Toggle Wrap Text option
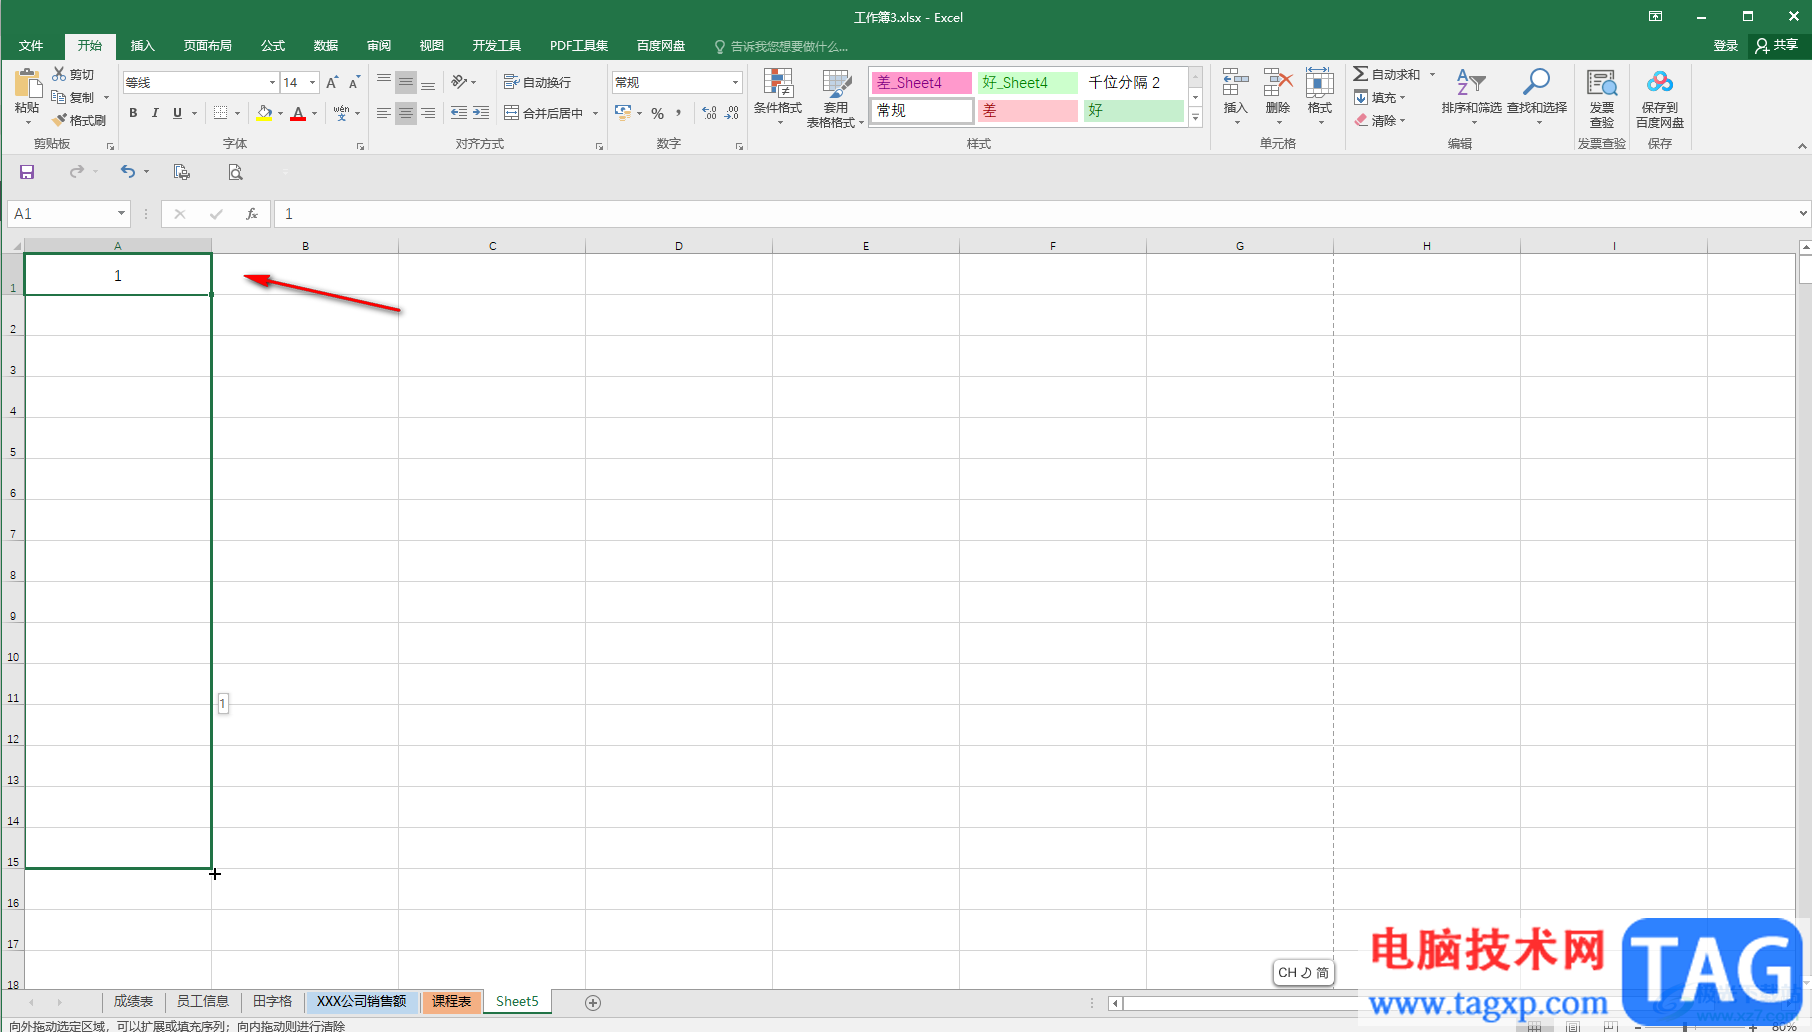 pos(538,82)
